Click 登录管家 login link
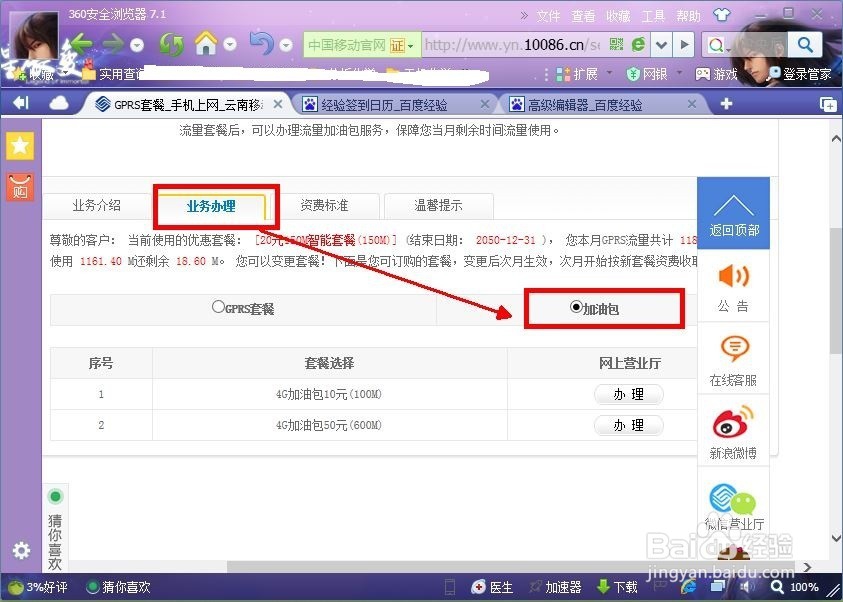The height and width of the screenshot is (602, 843). 801,74
